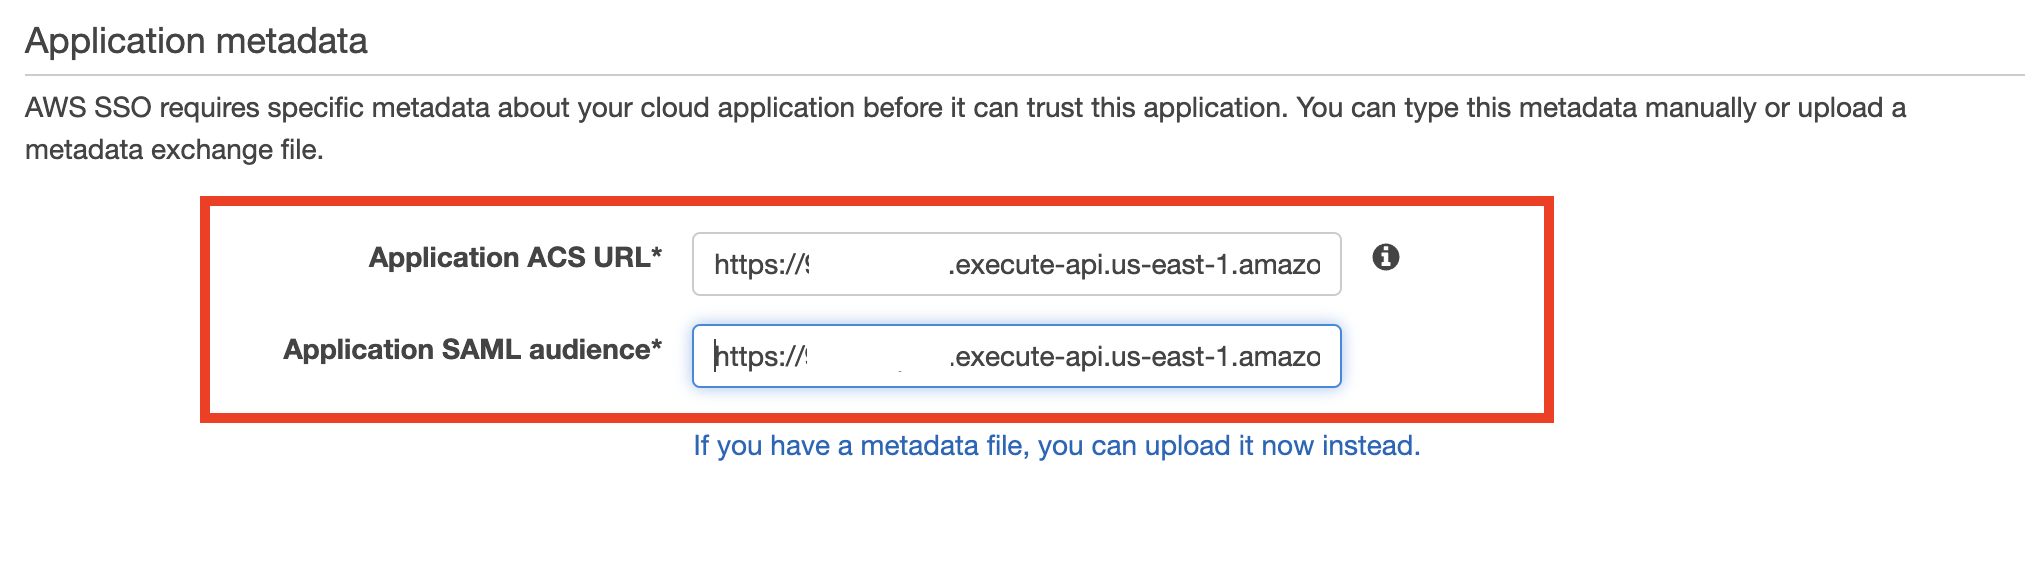Click the words 'metadata exchange file.' in description
The height and width of the screenshot is (564, 2036).
pos(174,150)
